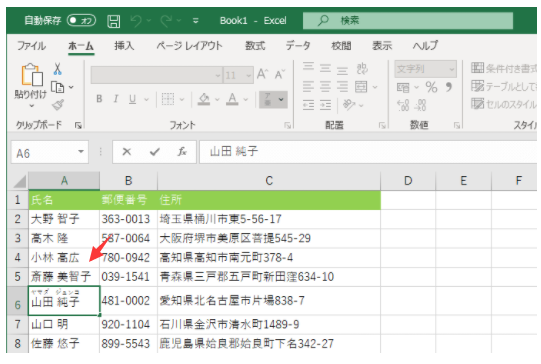Click the Decrease Font Size icon
This screenshot has height=364, width=541.
tap(279, 74)
